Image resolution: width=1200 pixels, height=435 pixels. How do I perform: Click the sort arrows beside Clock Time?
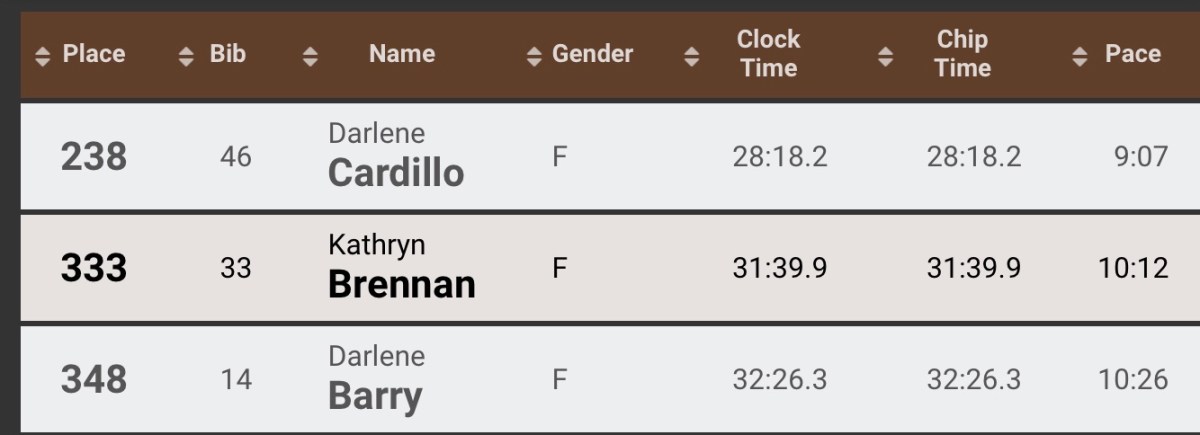point(691,57)
